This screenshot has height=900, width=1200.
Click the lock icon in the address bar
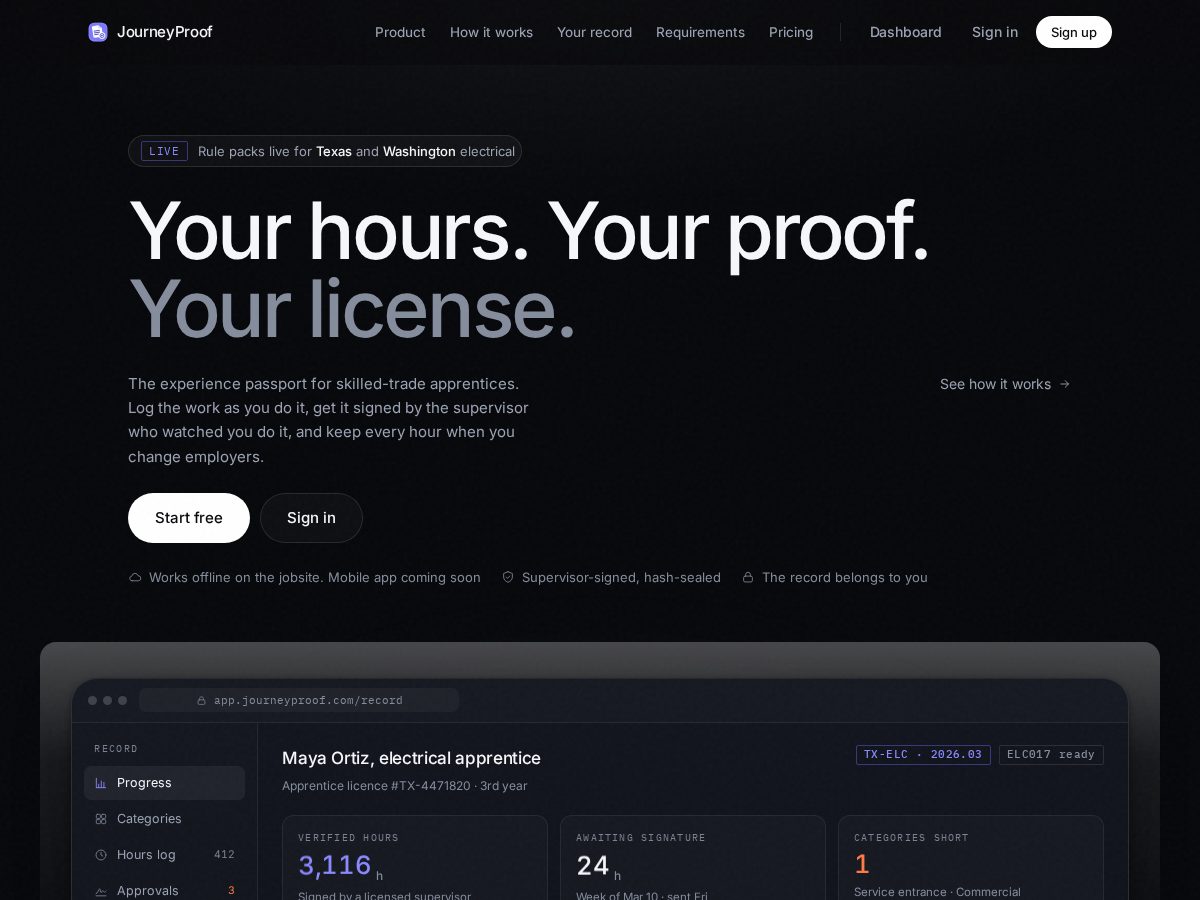tap(202, 700)
